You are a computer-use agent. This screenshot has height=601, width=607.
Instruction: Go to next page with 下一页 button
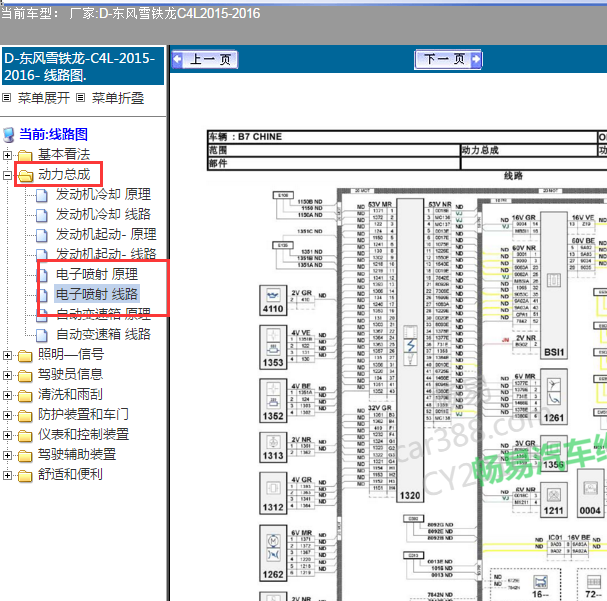pyautogui.click(x=448, y=60)
